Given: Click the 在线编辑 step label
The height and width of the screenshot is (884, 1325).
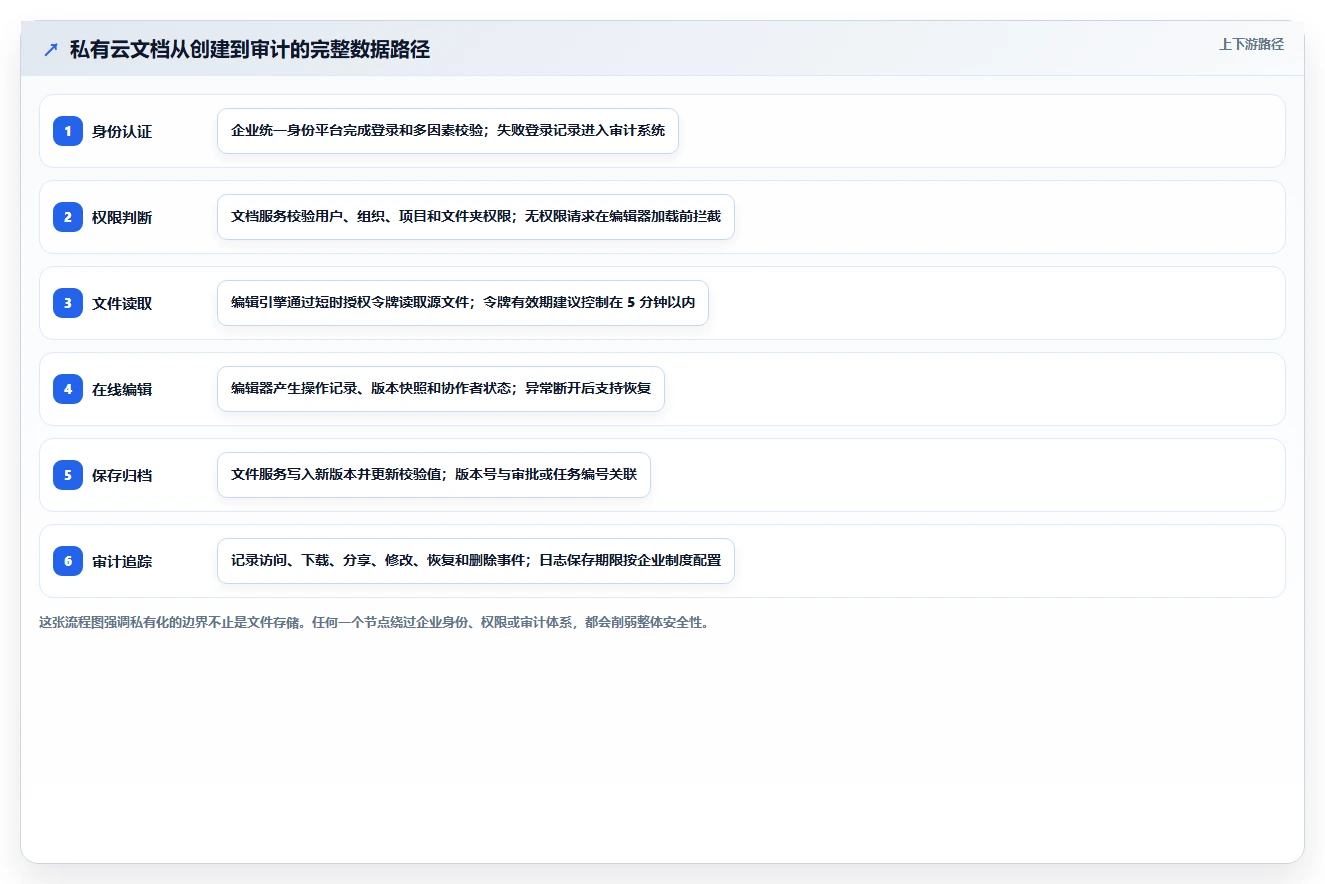Looking at the screenshot, I should pyautogui.click(x=122, y=389).
